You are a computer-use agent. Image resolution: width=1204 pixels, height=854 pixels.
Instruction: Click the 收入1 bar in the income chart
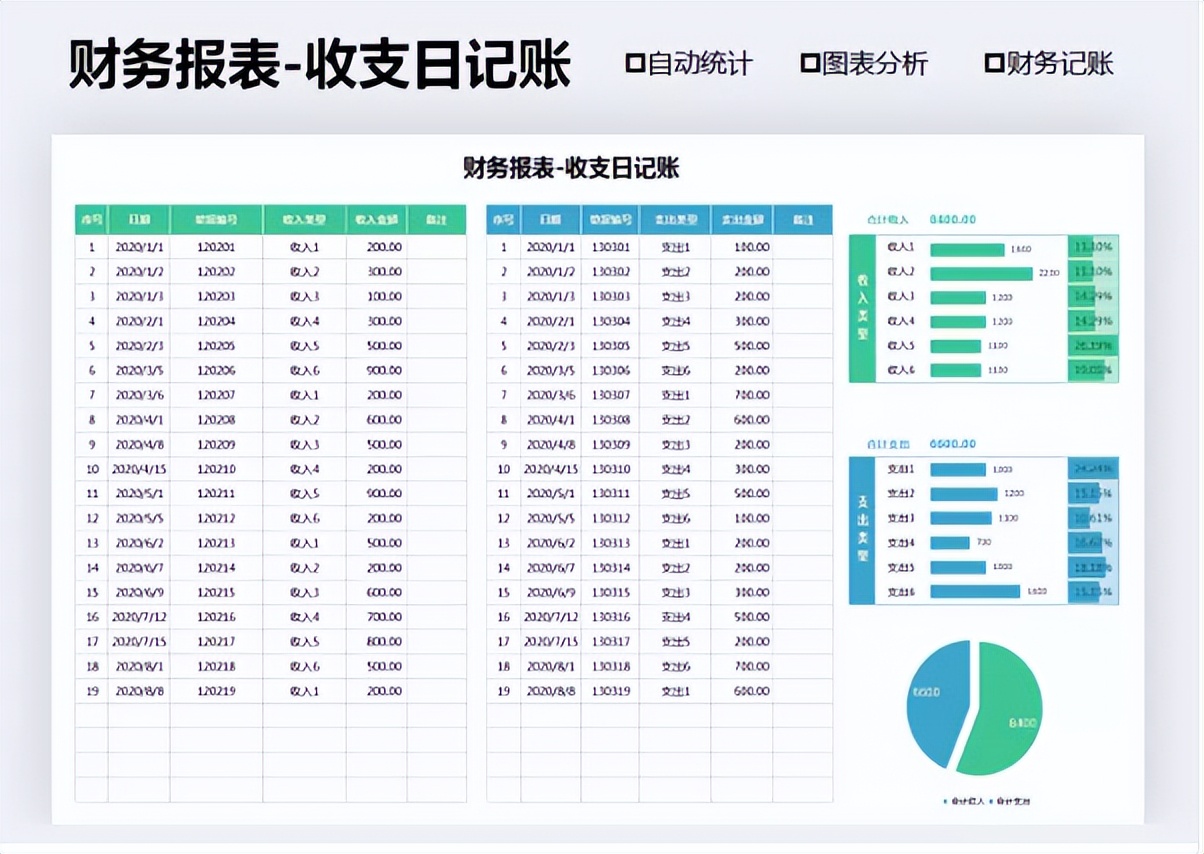[x=967, y=250]
